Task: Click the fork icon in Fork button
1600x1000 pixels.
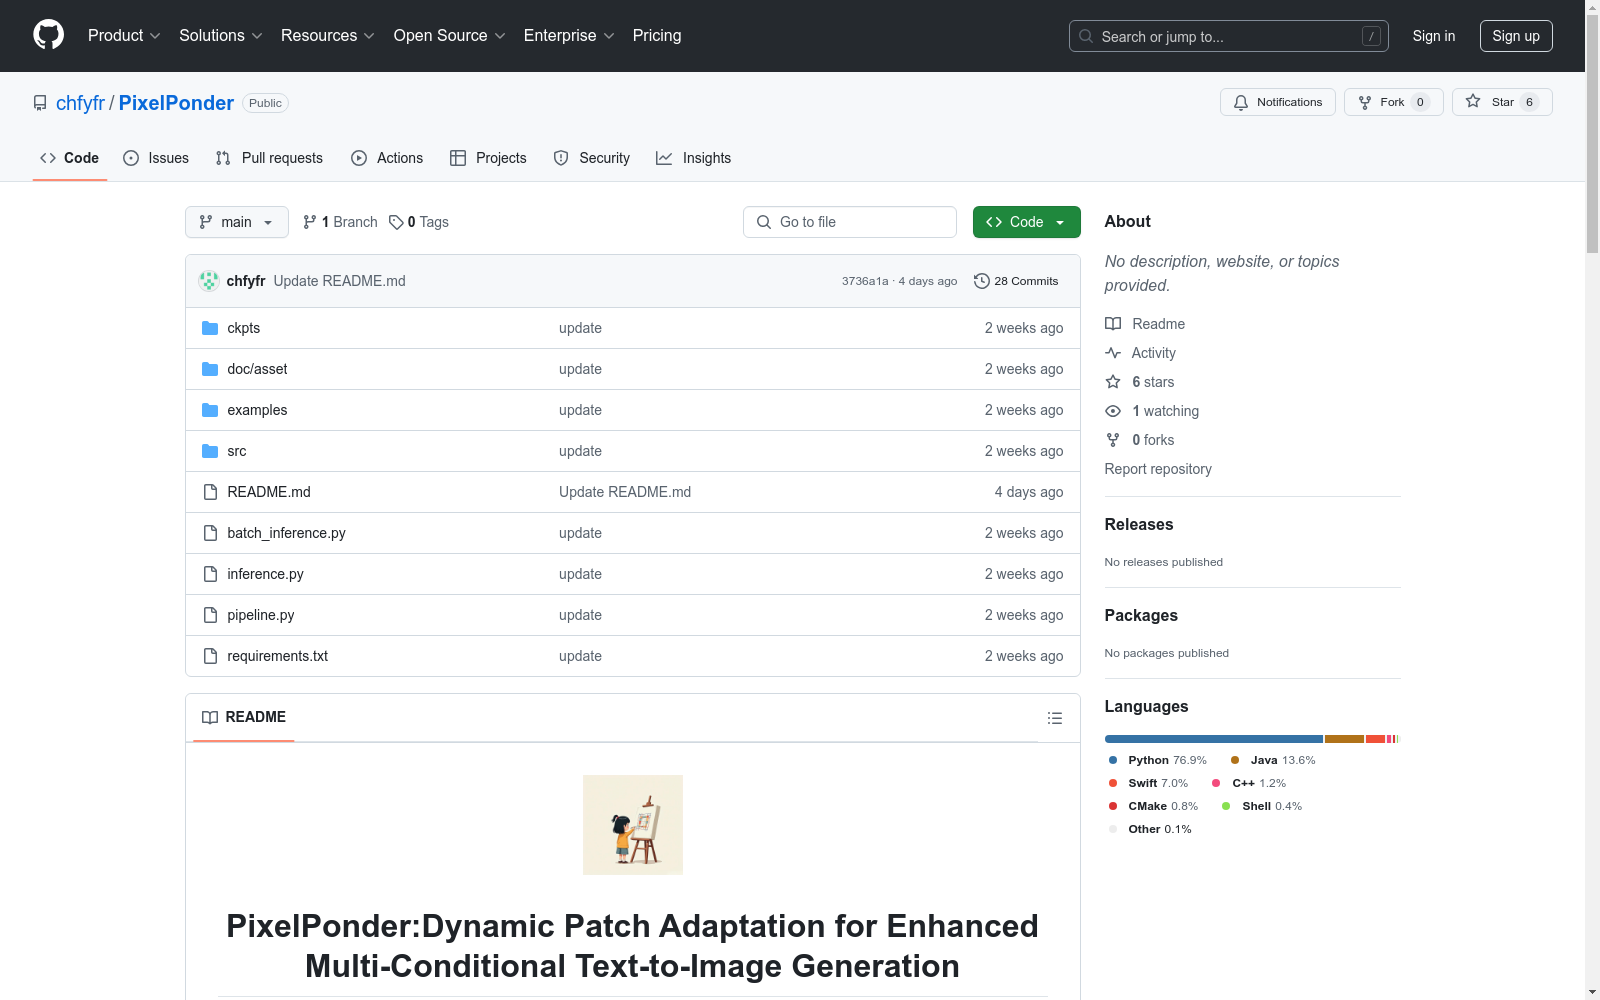Action: click(x=1365, y=102)
